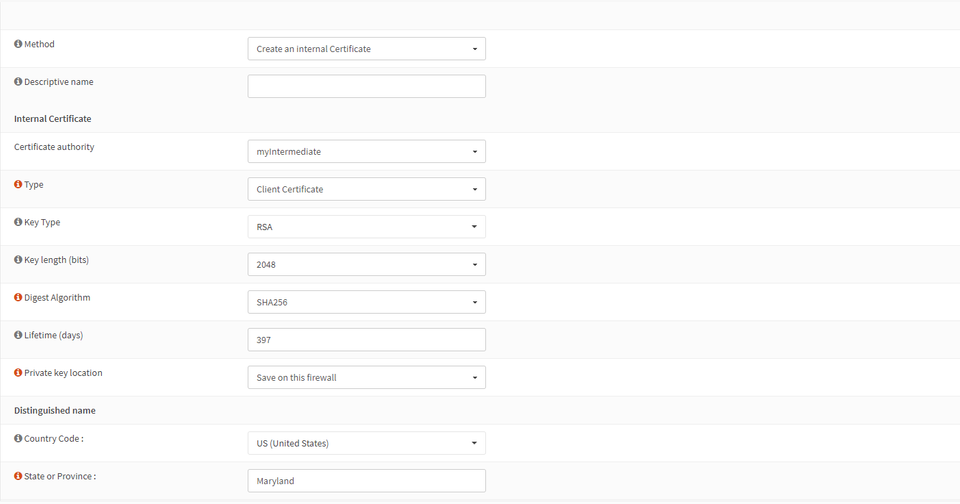
Task: Click the Descriptive name text field
Action: click(366, 86)
